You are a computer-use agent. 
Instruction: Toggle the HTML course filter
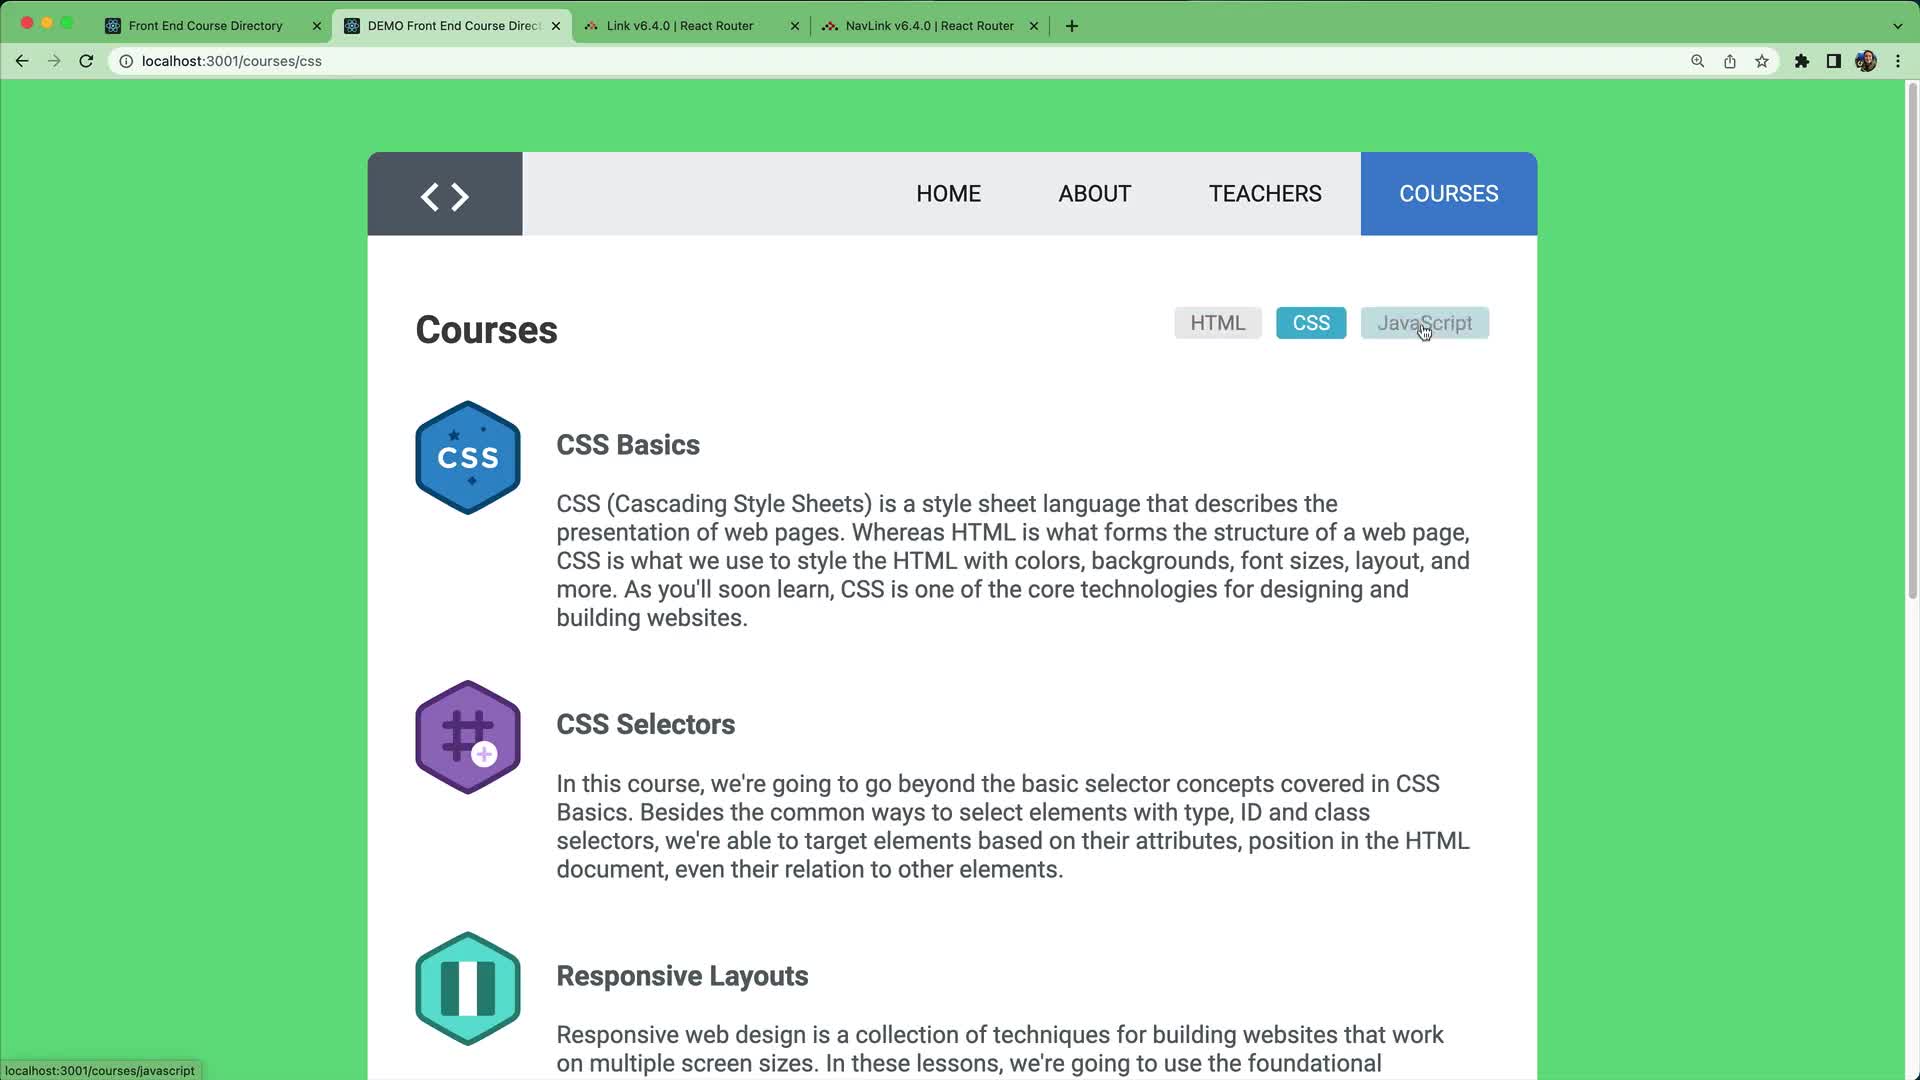pos(1217,322)
